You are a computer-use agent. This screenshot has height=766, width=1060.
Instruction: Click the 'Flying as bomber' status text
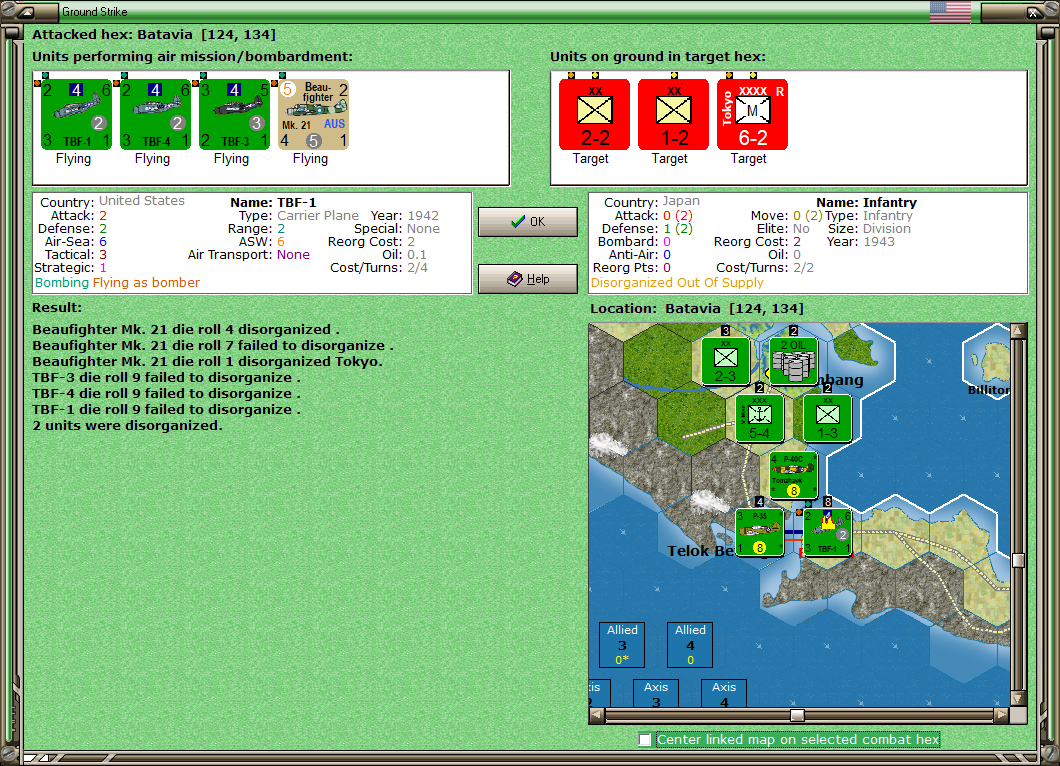[x=146, y=283]
